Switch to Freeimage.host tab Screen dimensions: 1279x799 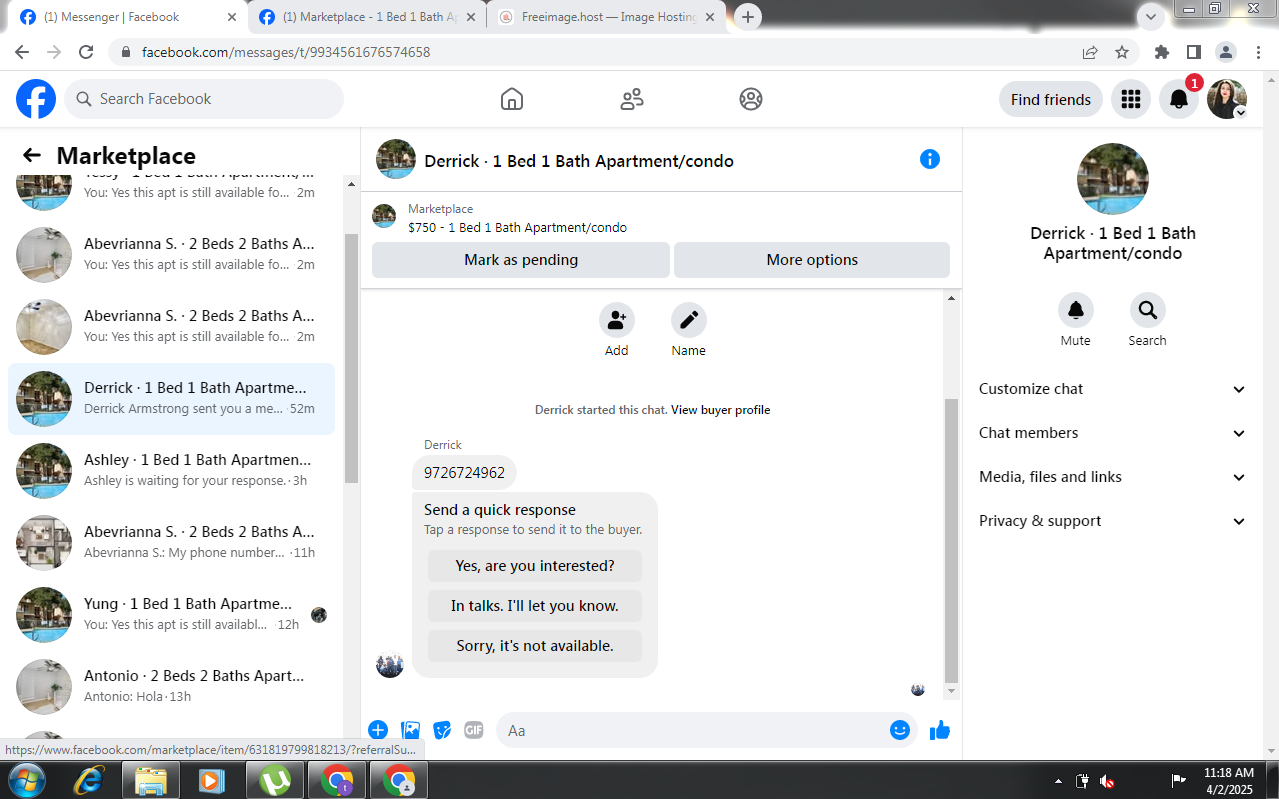coord(608,17)
